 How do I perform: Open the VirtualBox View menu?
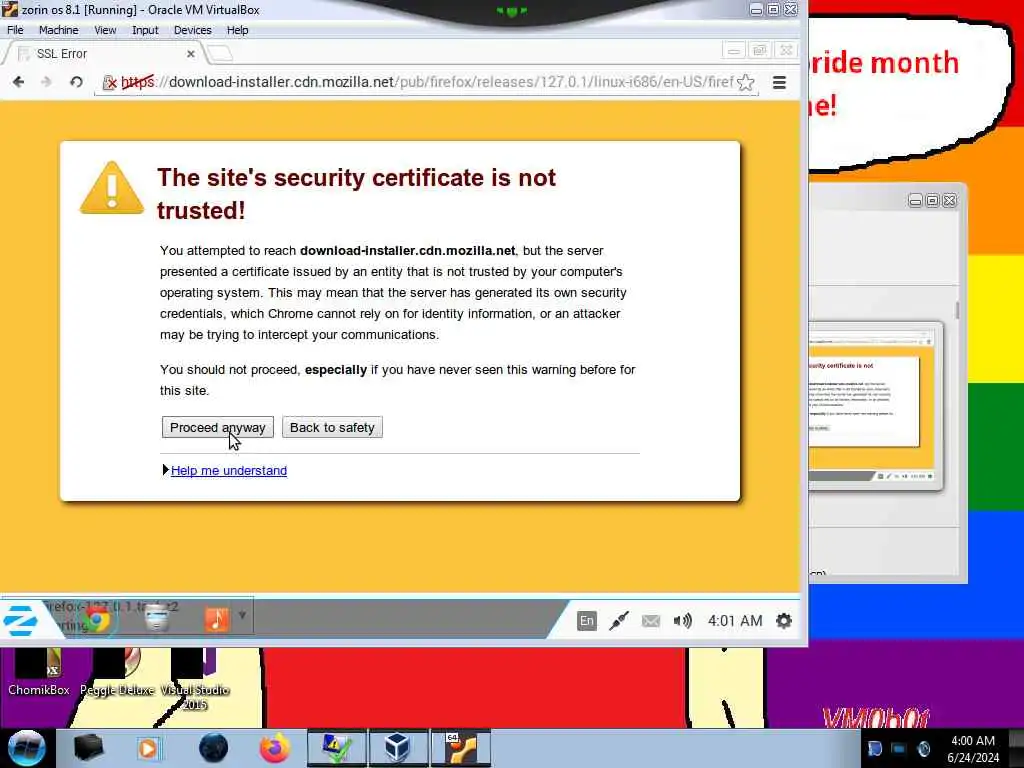pyautogui.click(x=104, y=30)
